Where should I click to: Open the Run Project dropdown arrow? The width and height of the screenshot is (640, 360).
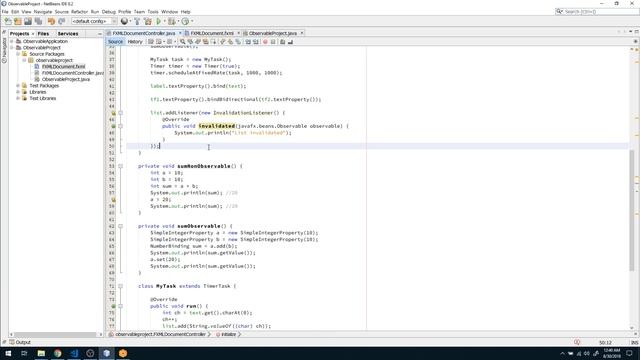(x=165, y=21)
